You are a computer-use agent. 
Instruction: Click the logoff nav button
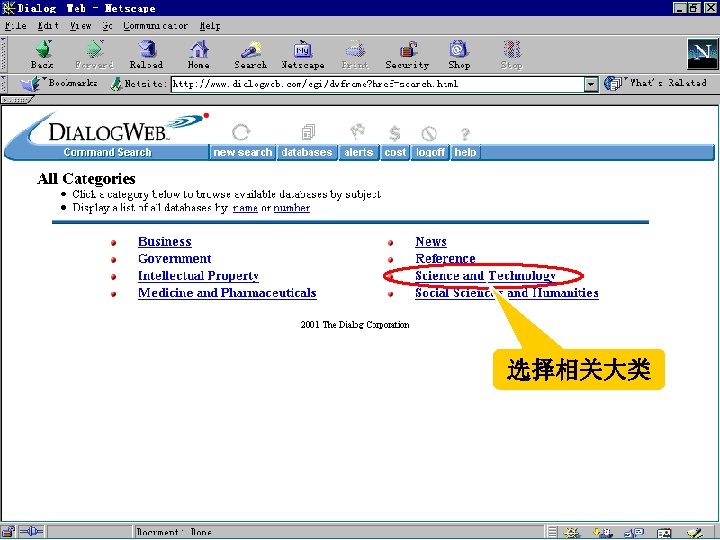point(430,152)
